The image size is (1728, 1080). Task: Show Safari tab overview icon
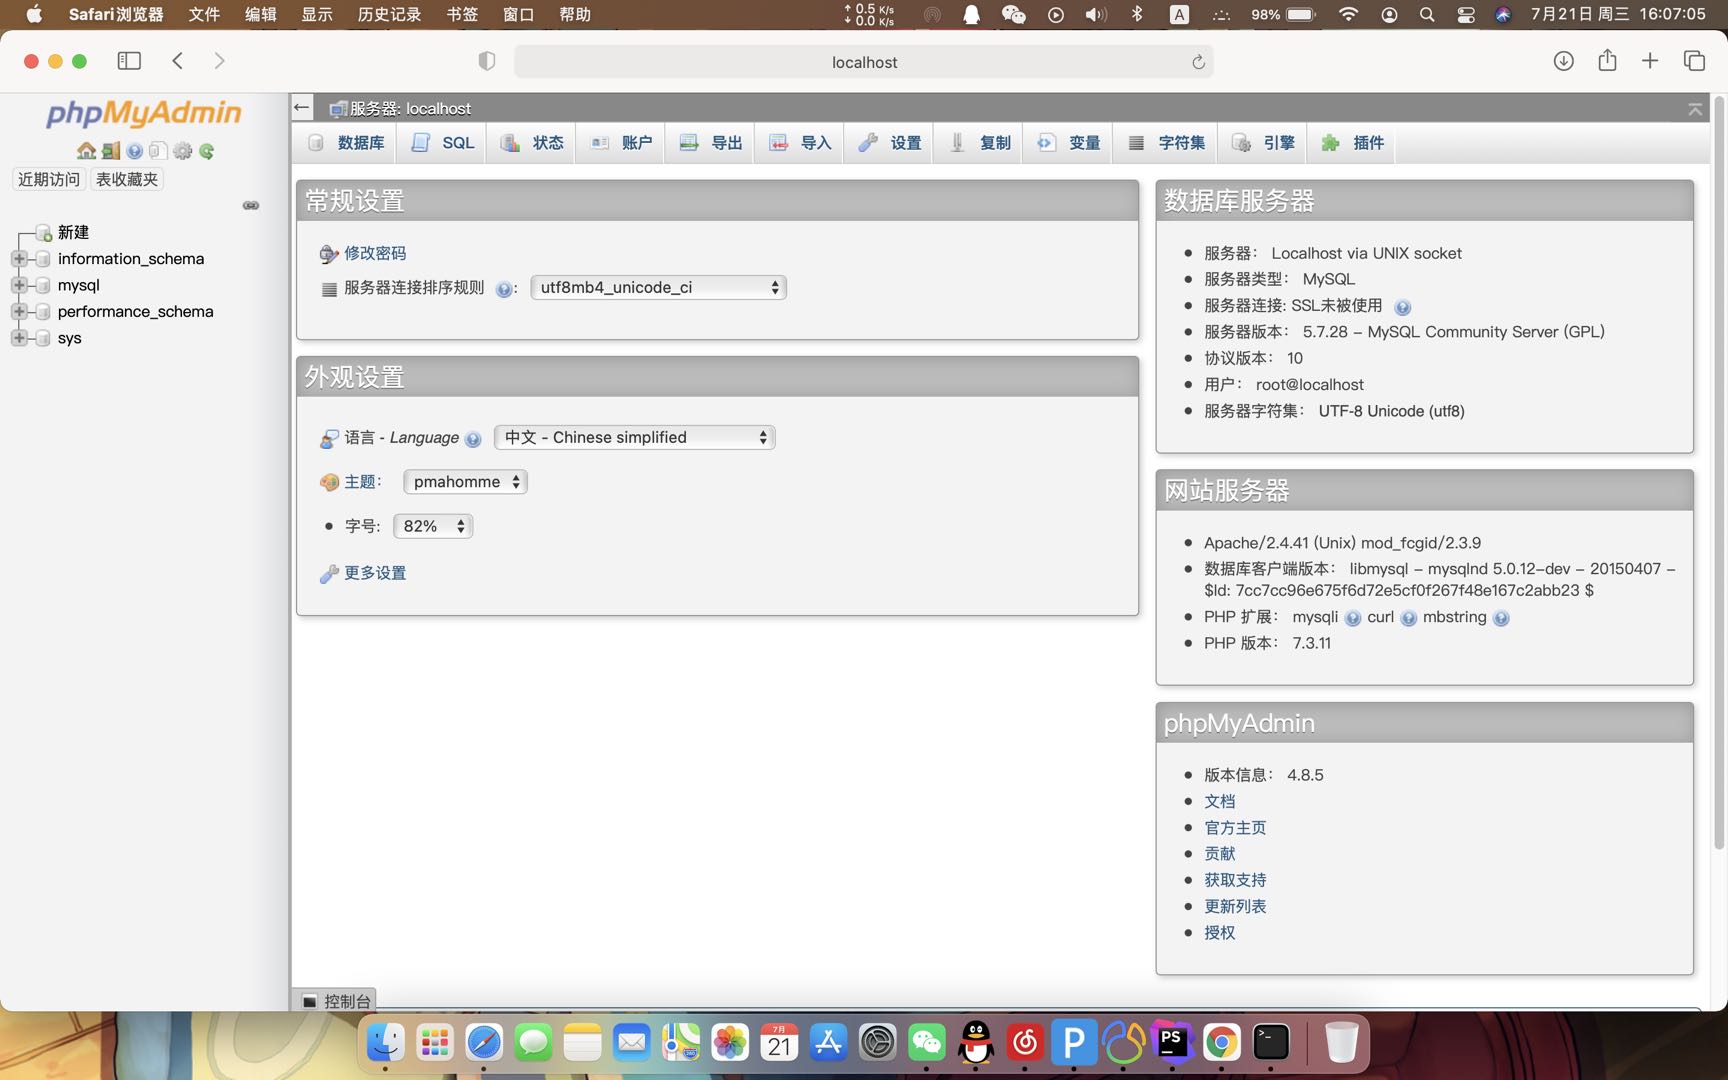1694,61
